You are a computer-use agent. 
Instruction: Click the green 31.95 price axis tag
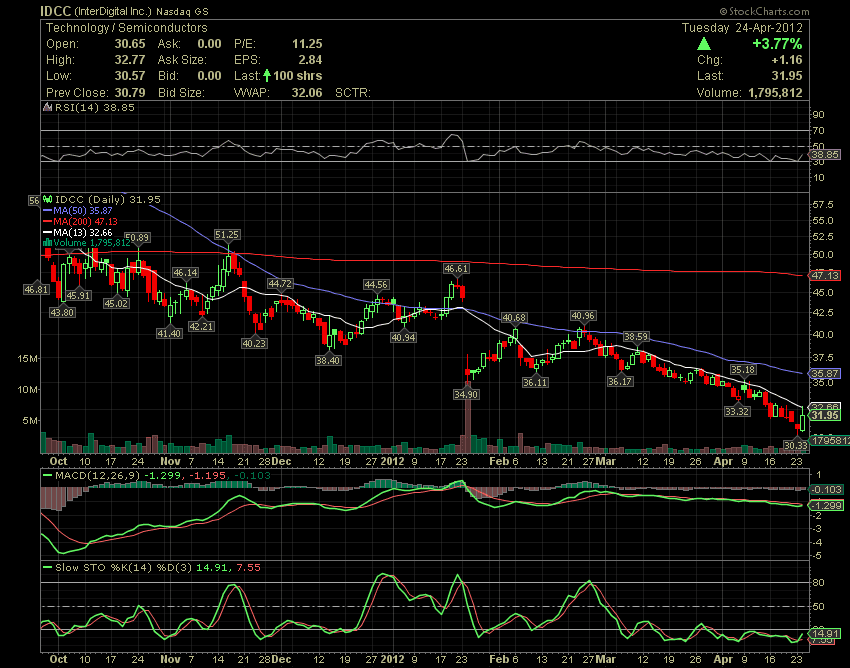point(825,415)
